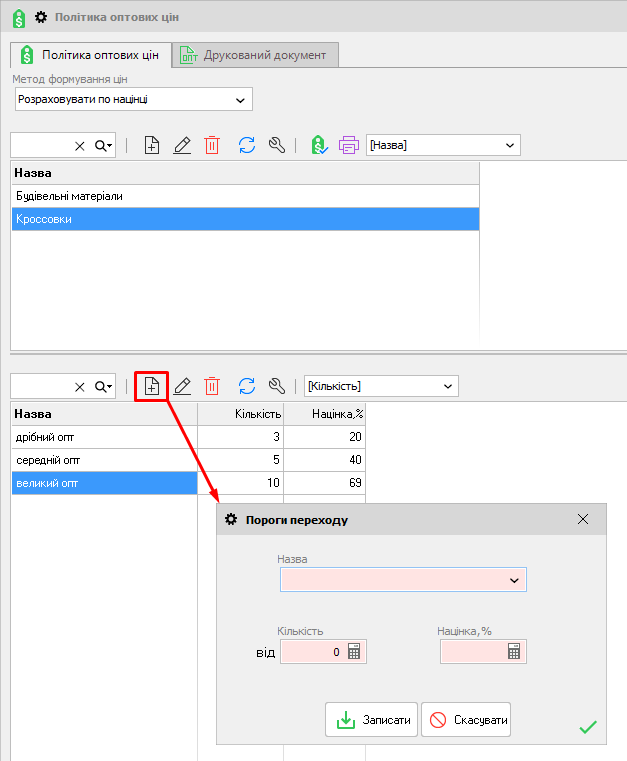Viewport: 627px width, 761px height.
Task: Click the printer icon in upper toolbar
Action: pos(348,145)
